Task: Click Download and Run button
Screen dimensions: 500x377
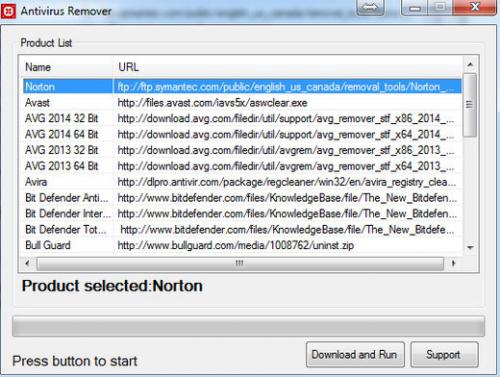Action: click(x=355, y=354)
